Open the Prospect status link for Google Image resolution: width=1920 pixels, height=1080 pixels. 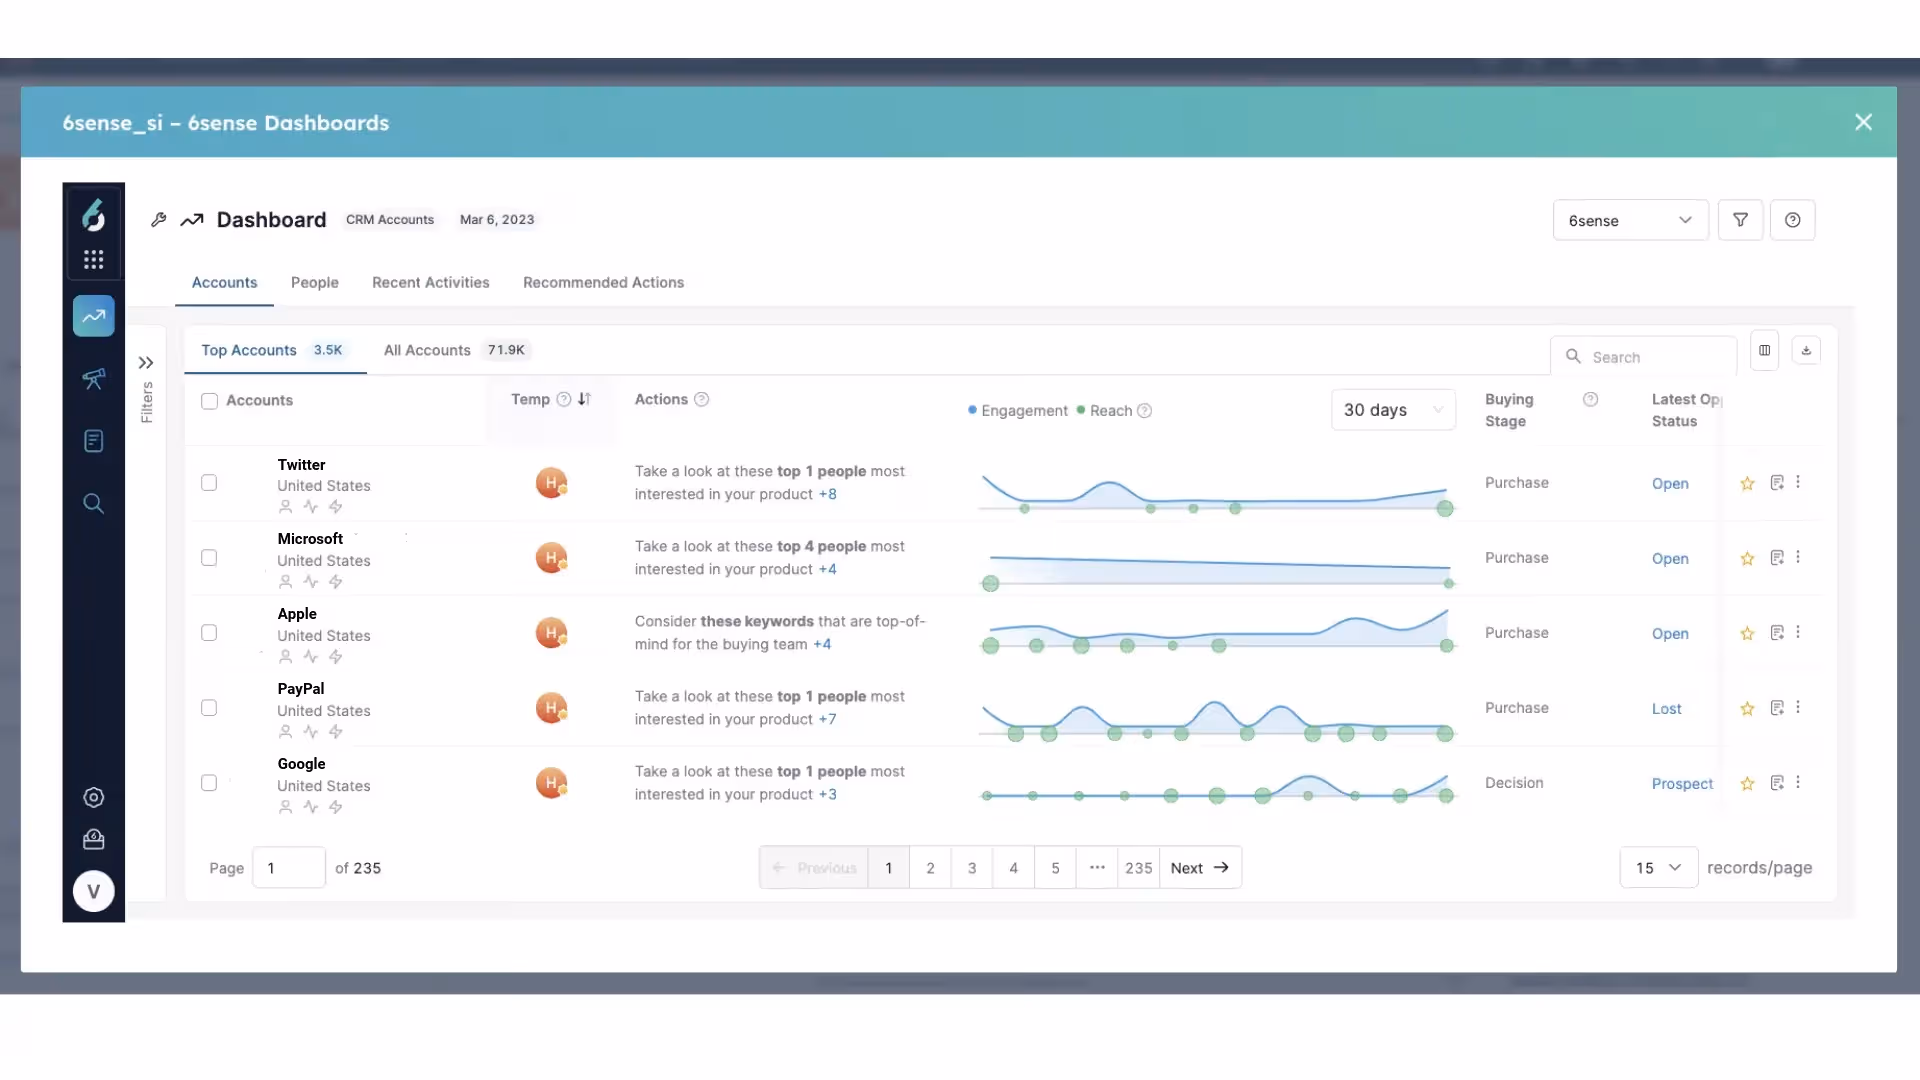1682,784
